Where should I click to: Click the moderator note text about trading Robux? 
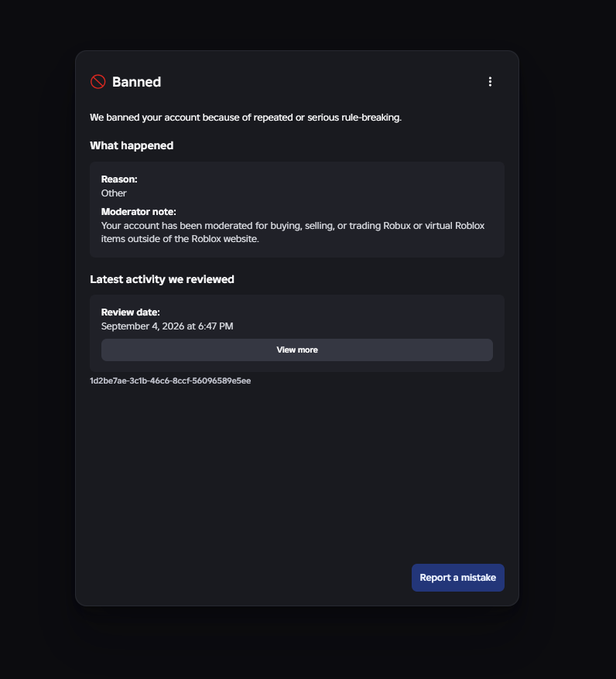(293, 232)
